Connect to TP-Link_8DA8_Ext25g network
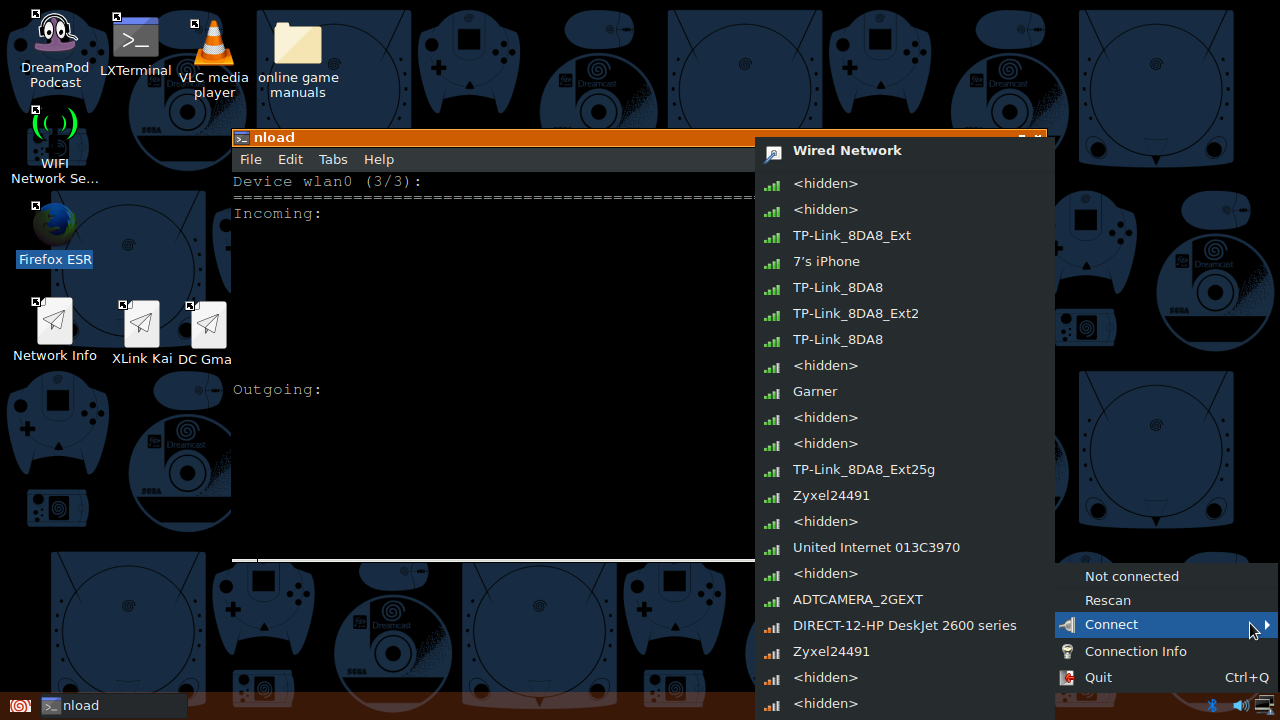The image size is (1280, 720). pyautogui.click(x=905, y=470)
